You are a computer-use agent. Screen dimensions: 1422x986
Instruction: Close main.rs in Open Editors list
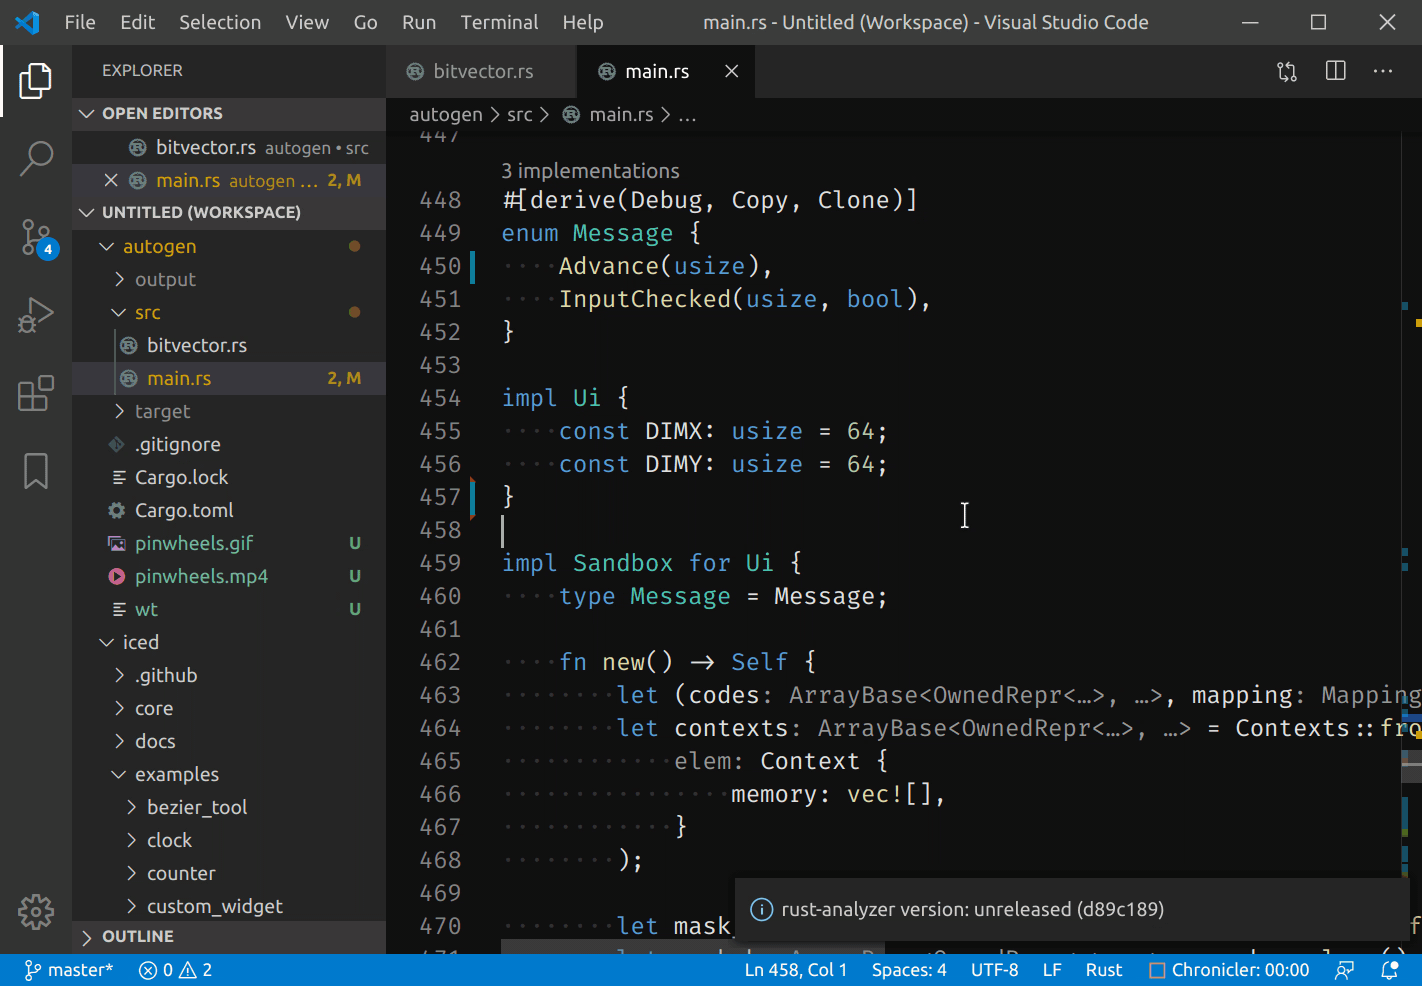click(x=111, y=180)
